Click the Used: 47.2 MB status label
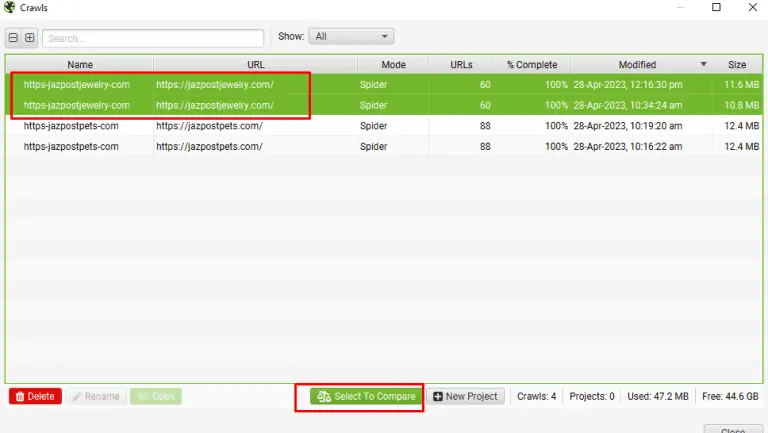Image resolution: width=768 pixels, height=433 pixels. (x=658, y=396)
